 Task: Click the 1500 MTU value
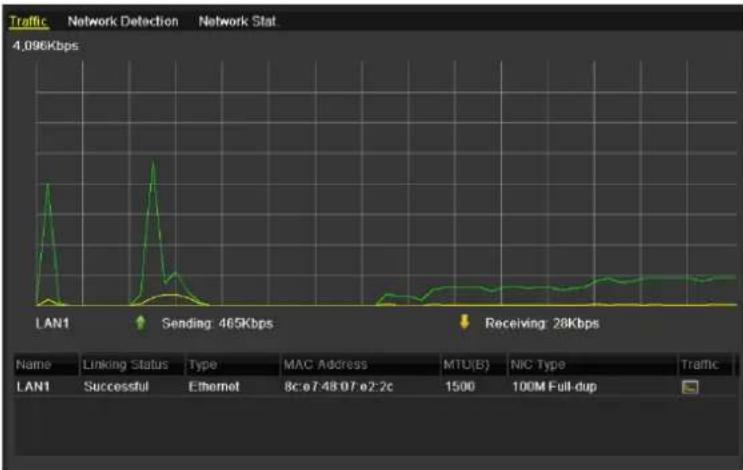[460, 387]
